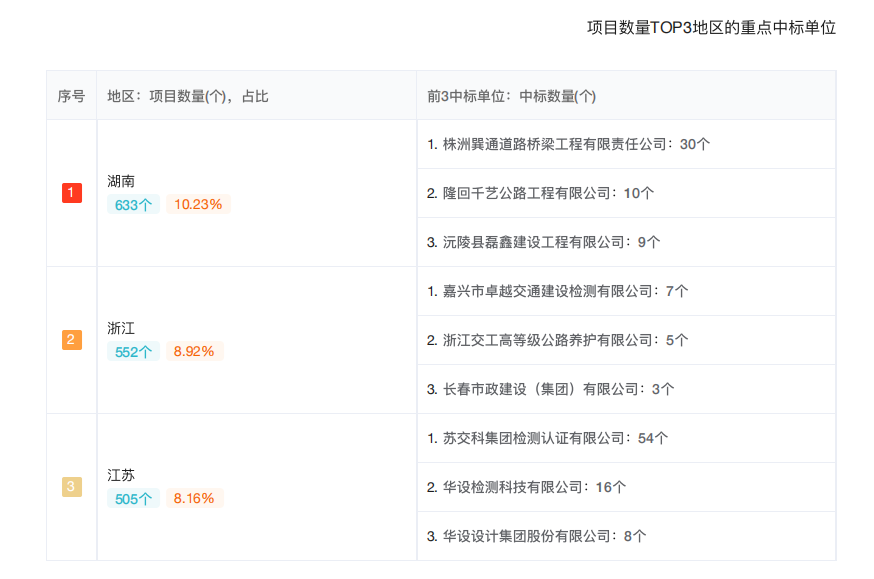This screenshot has width=874, height=579.
Task: Select the 湖南 region name
Action: (121, 182)
